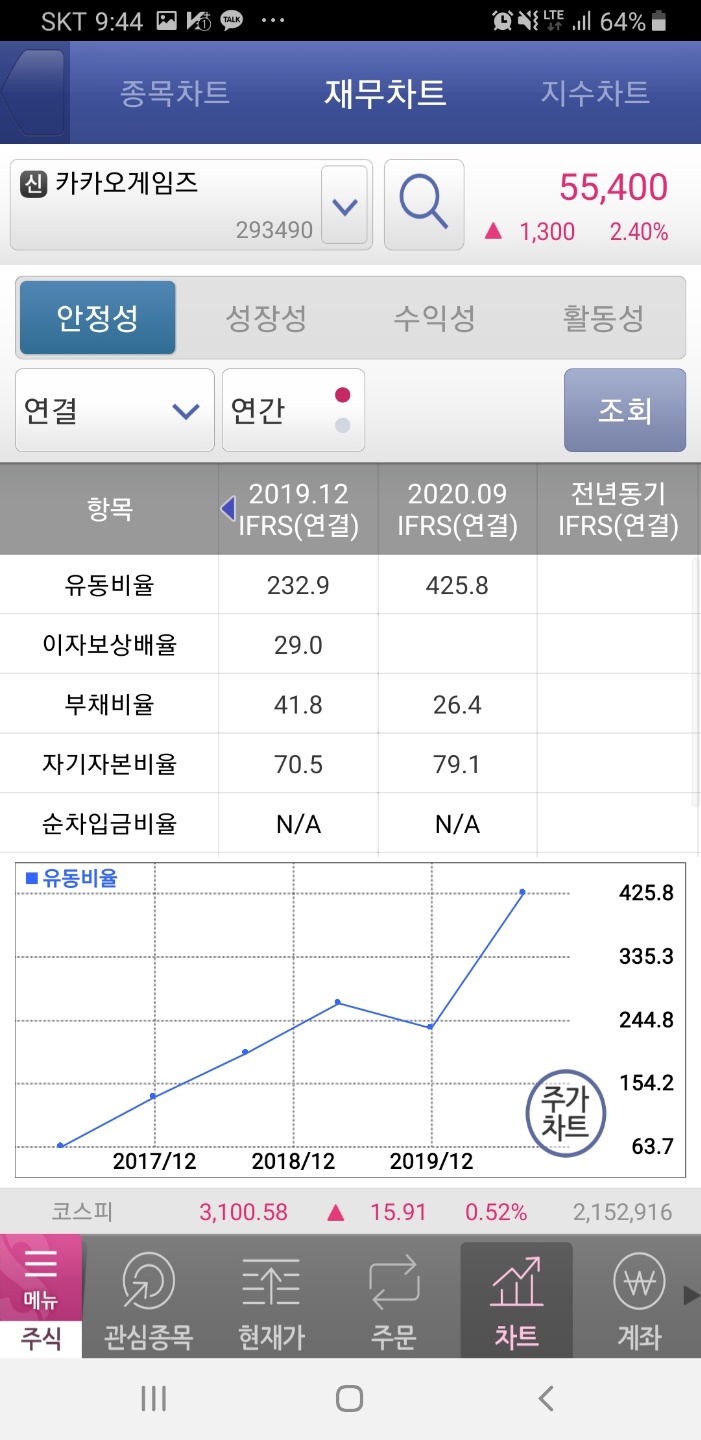Tap the left triangle before 2019.12 column
This screenshot has height=1440, width=701.
(x=228, y=509)
